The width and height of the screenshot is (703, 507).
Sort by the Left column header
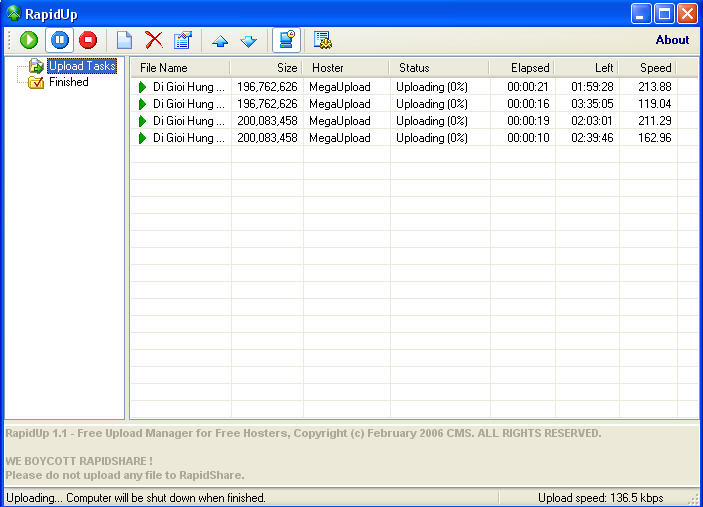(586, 68)
